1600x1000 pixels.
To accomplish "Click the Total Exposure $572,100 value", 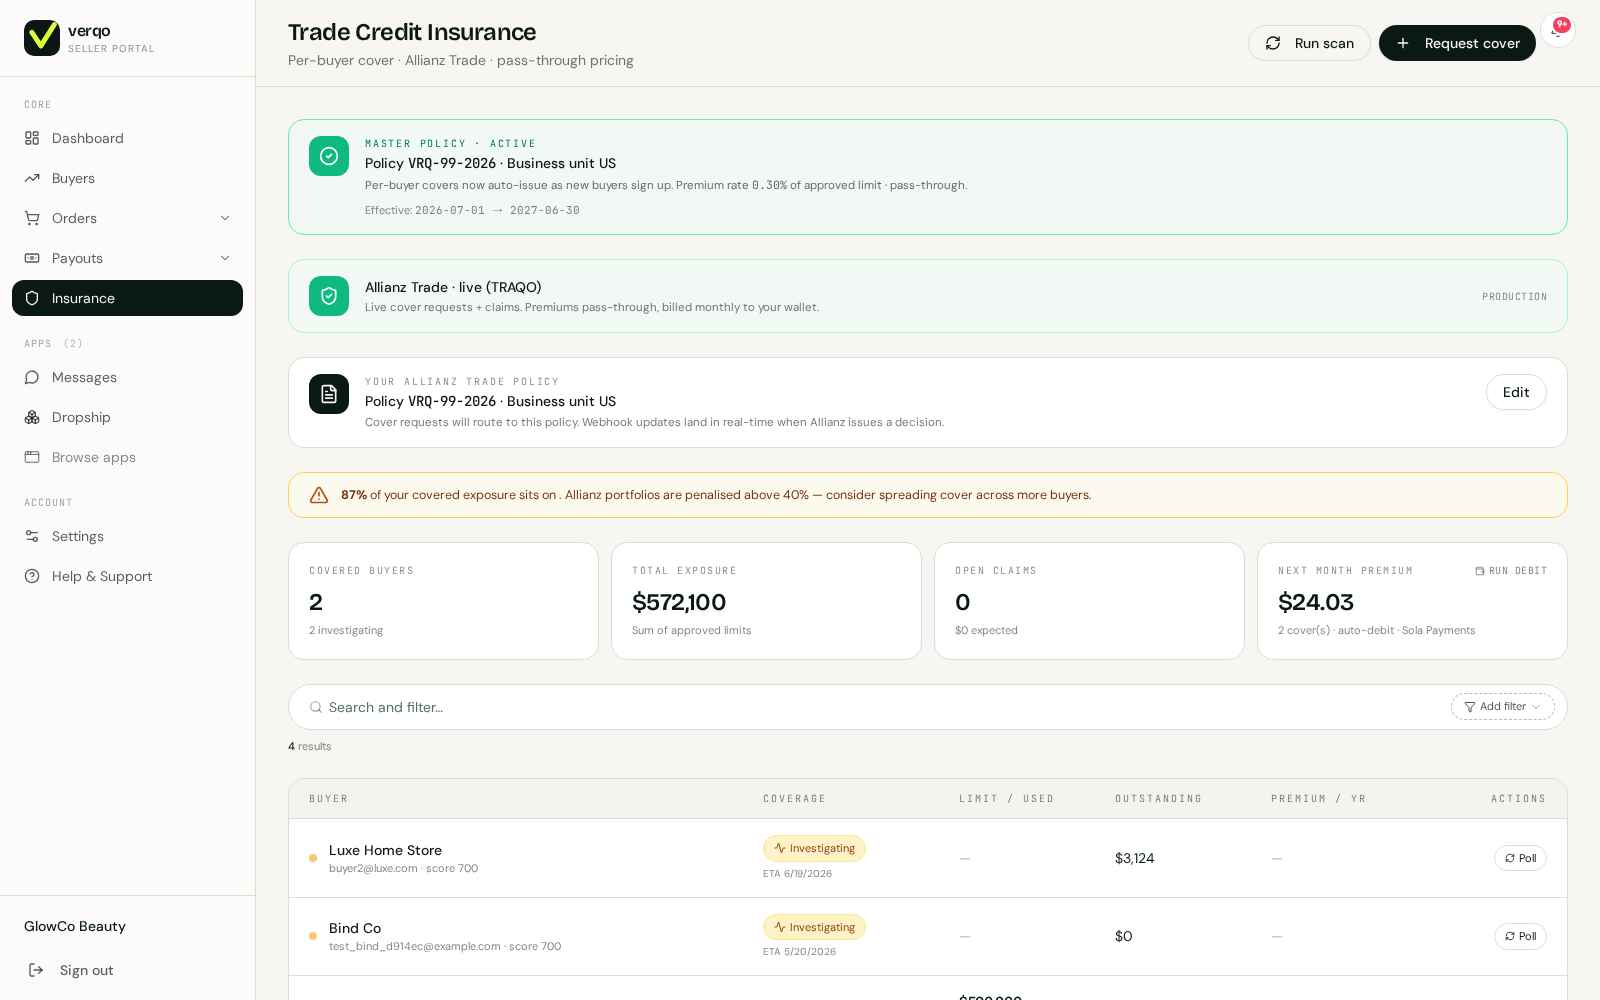I will tap(679, 602).
